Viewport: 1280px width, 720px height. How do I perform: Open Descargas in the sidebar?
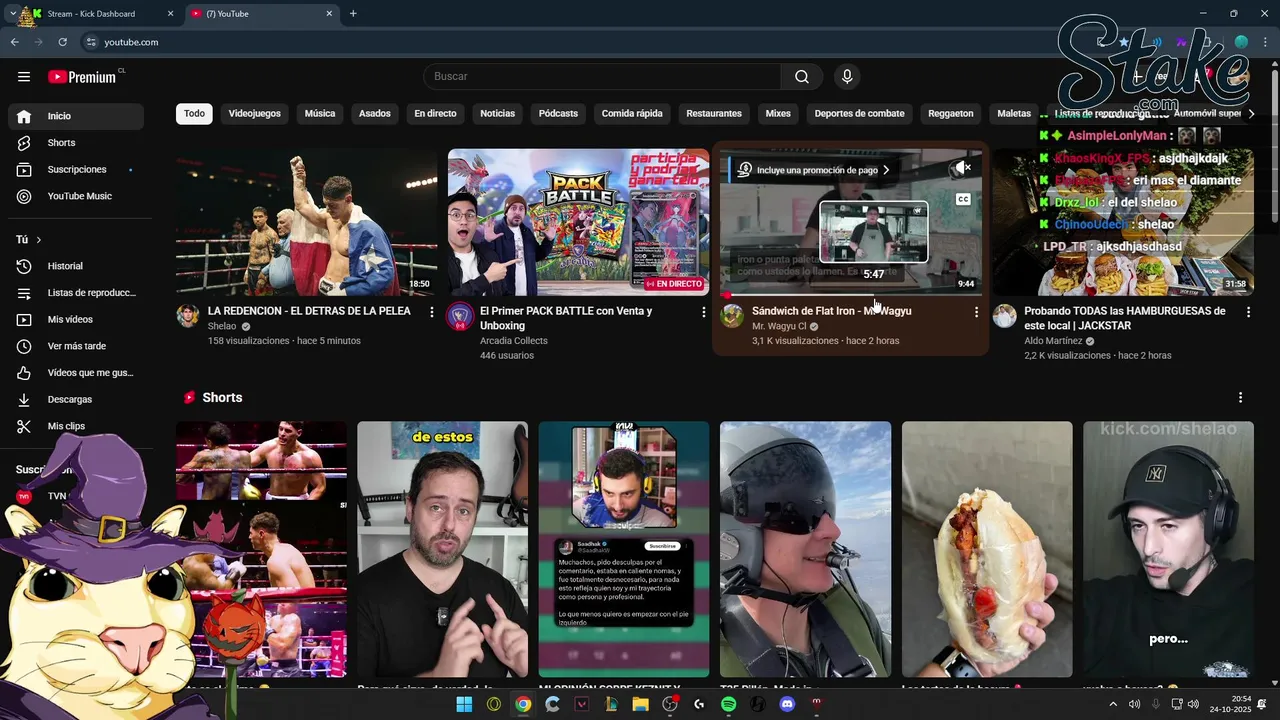coord(76,399)
